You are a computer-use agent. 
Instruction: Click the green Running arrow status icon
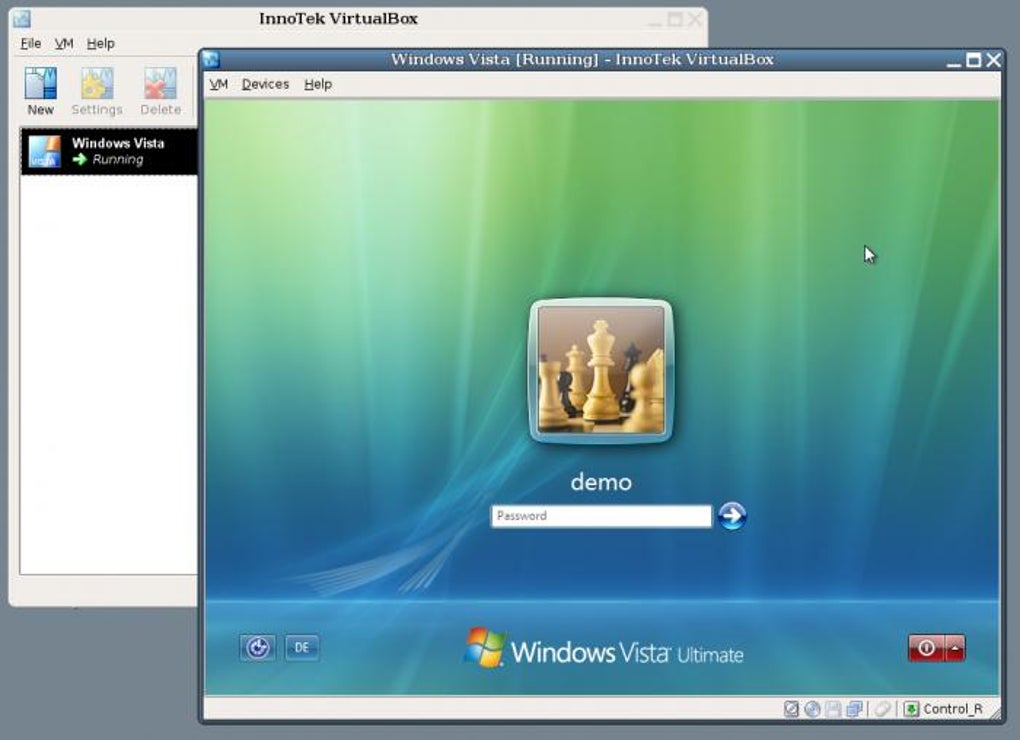(x=80, y=160)
